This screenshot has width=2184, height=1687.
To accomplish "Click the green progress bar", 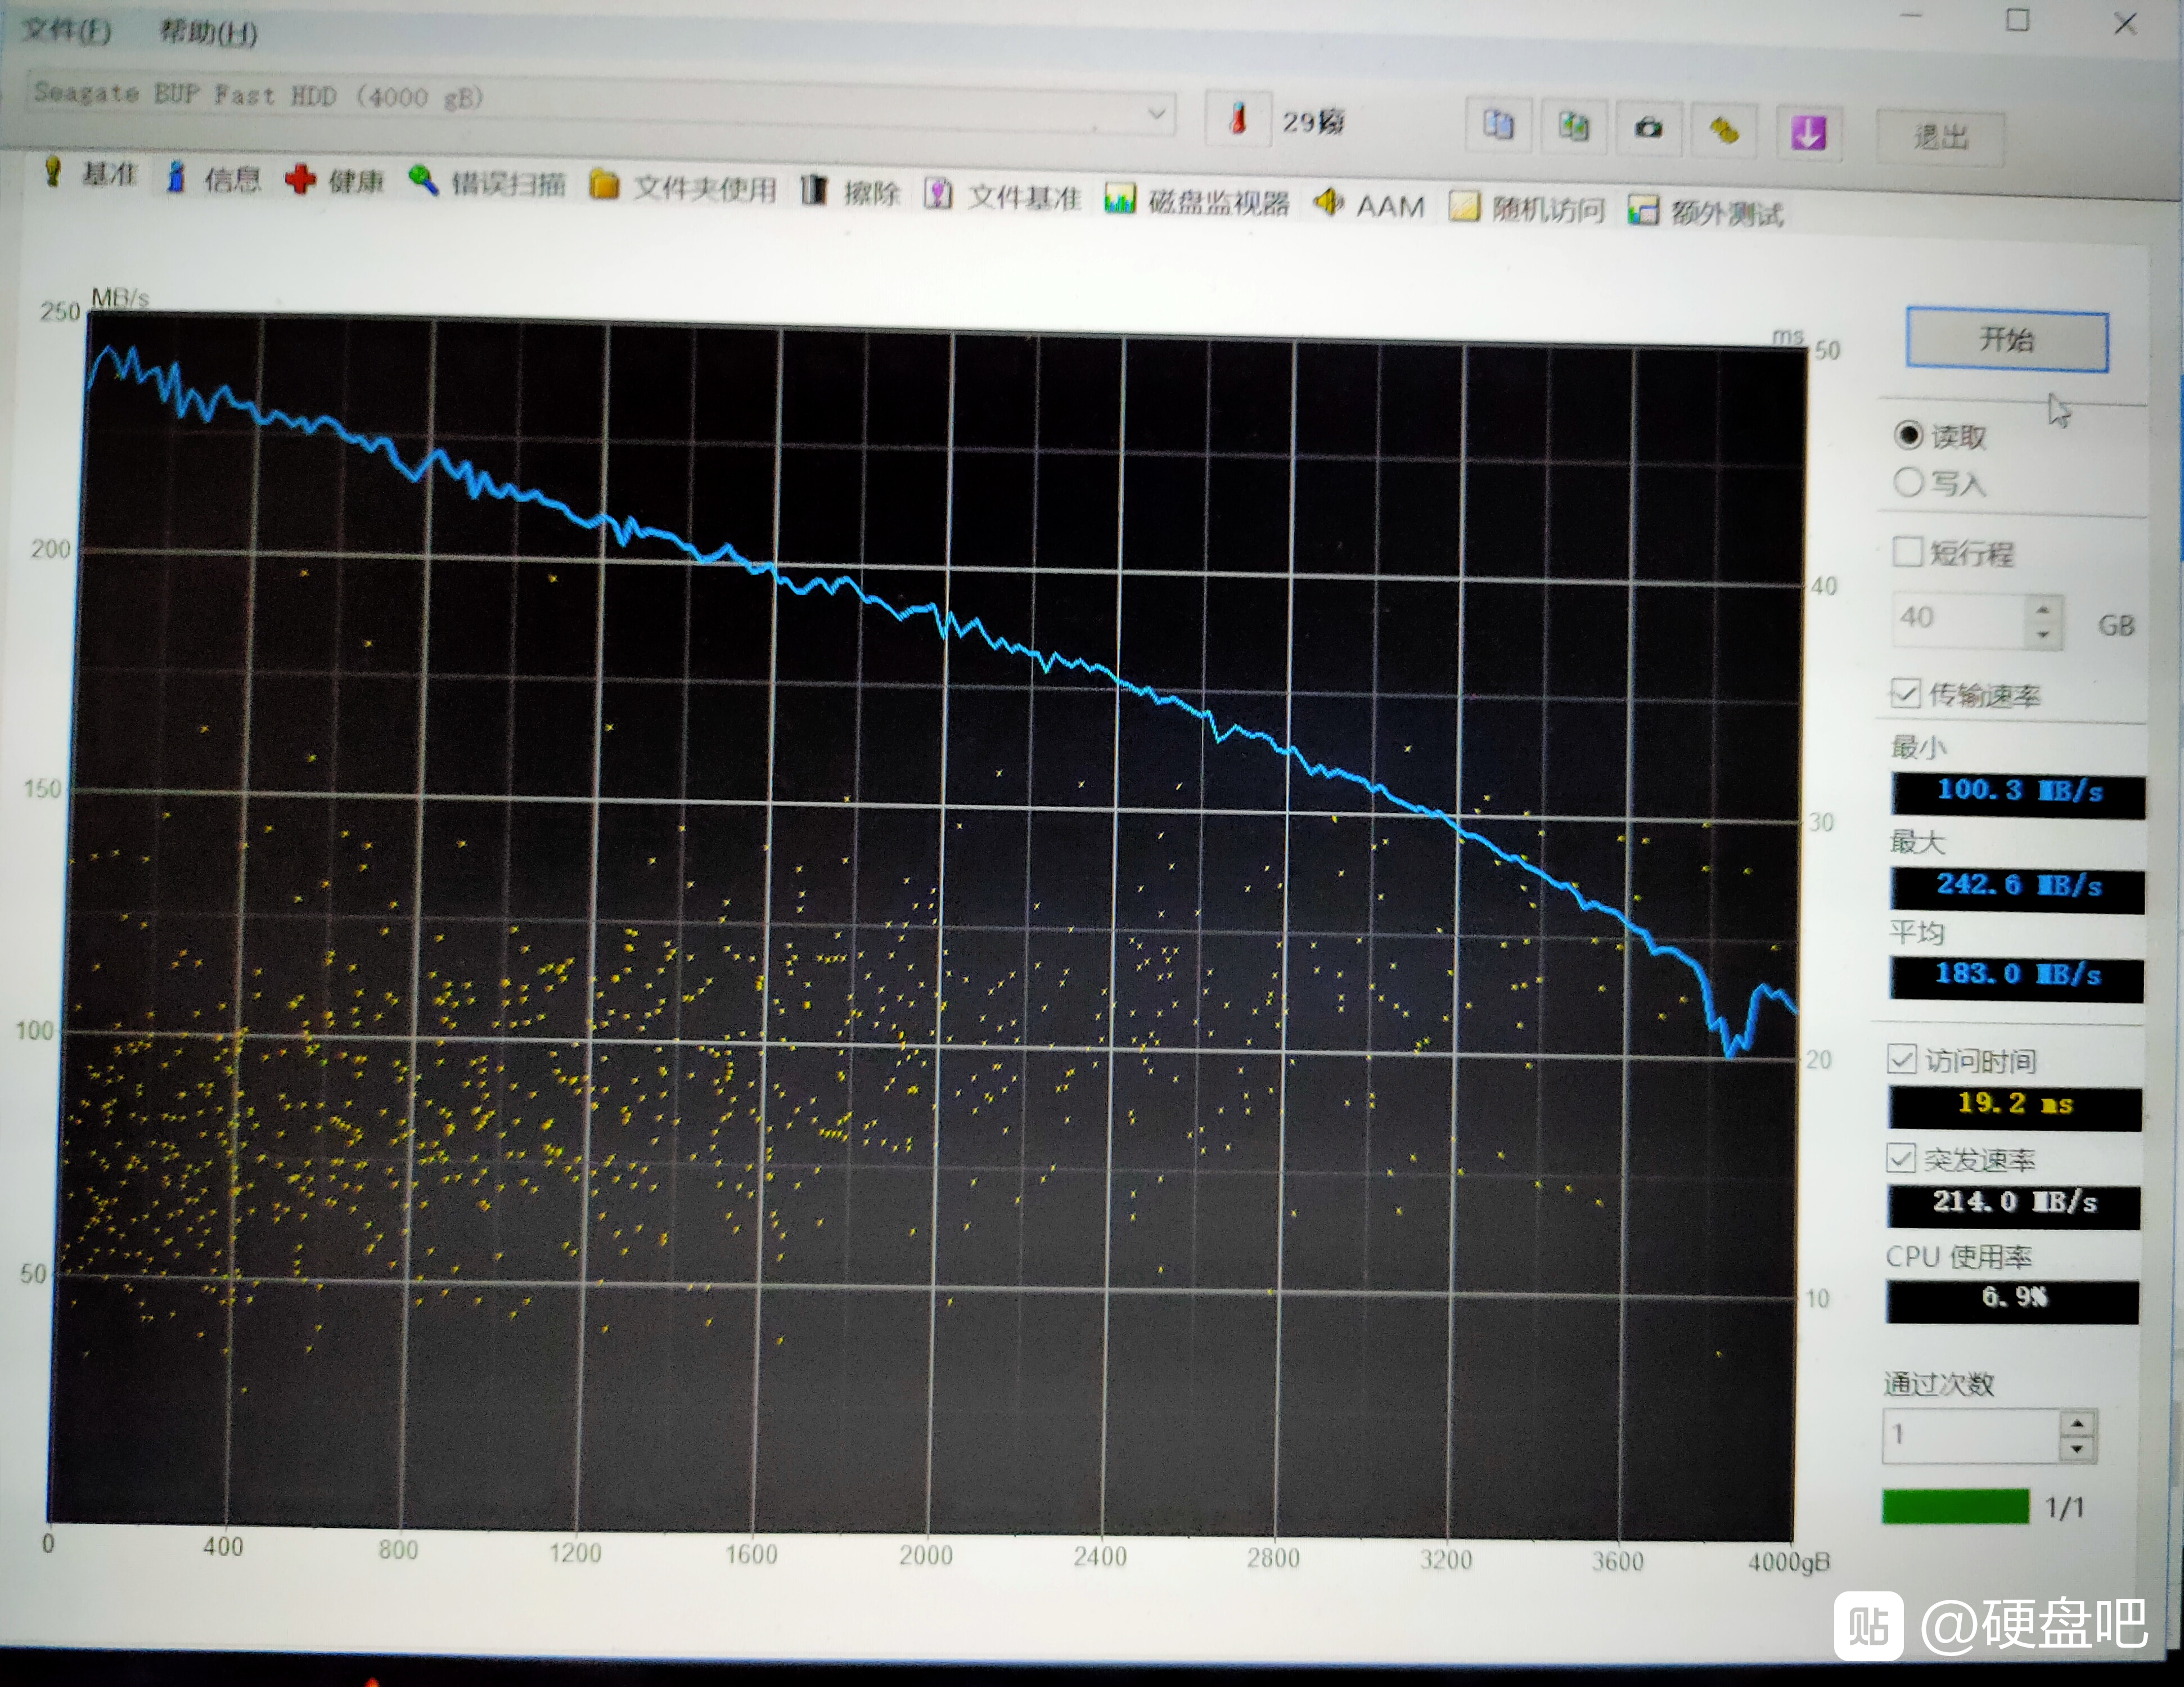I will pyautogui.click(x=1955, y=1506).
